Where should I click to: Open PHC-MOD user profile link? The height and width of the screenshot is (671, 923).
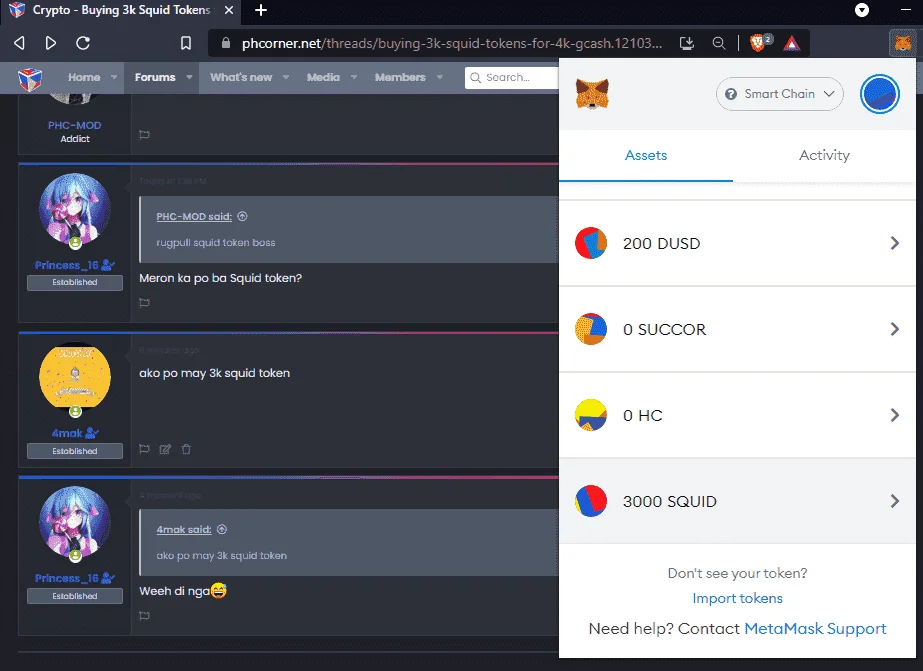point(75,125)
